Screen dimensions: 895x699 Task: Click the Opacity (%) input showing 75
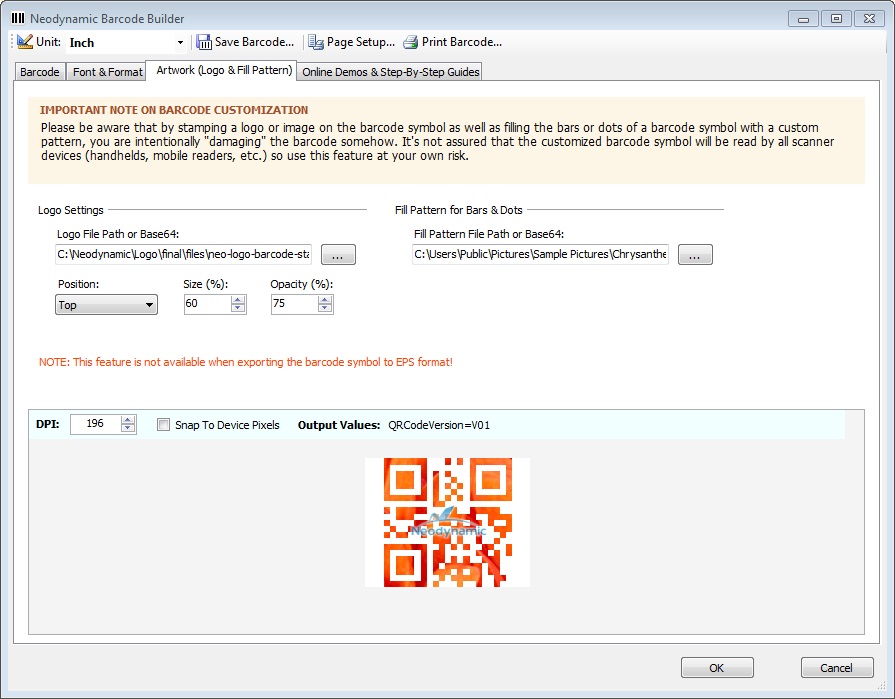pos(294,304)
